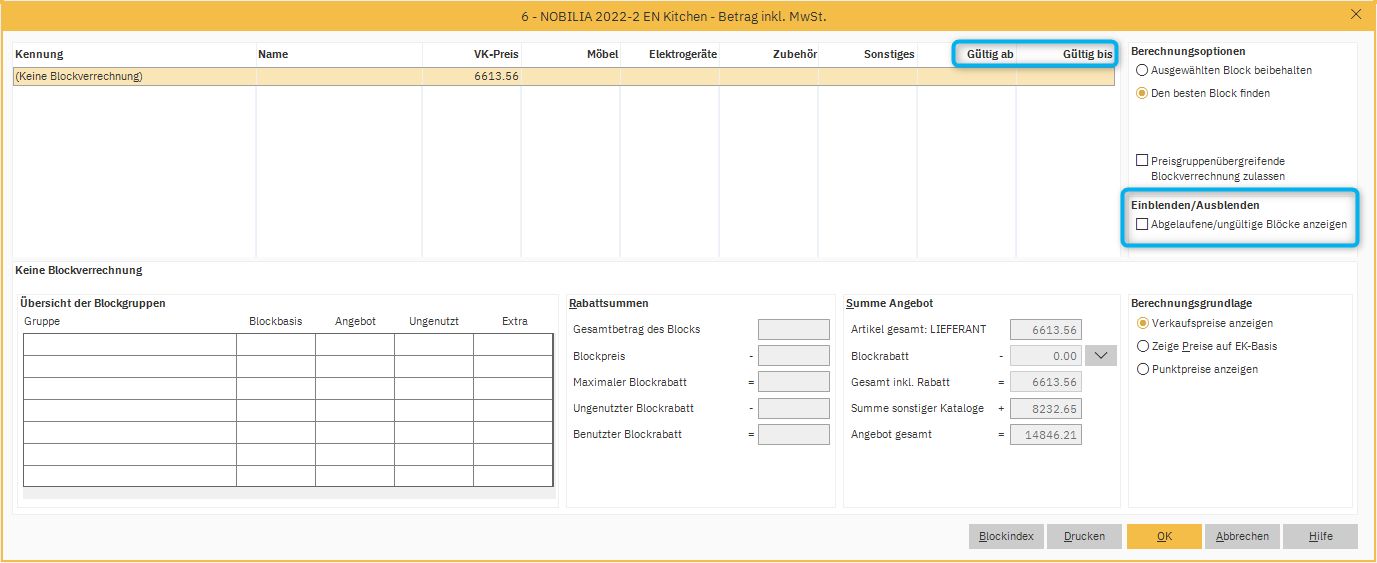Screen dimensions: 1377x563
Task: Choose 'Punktpreise anzeigen' radio option
Action: point(1143,369)
